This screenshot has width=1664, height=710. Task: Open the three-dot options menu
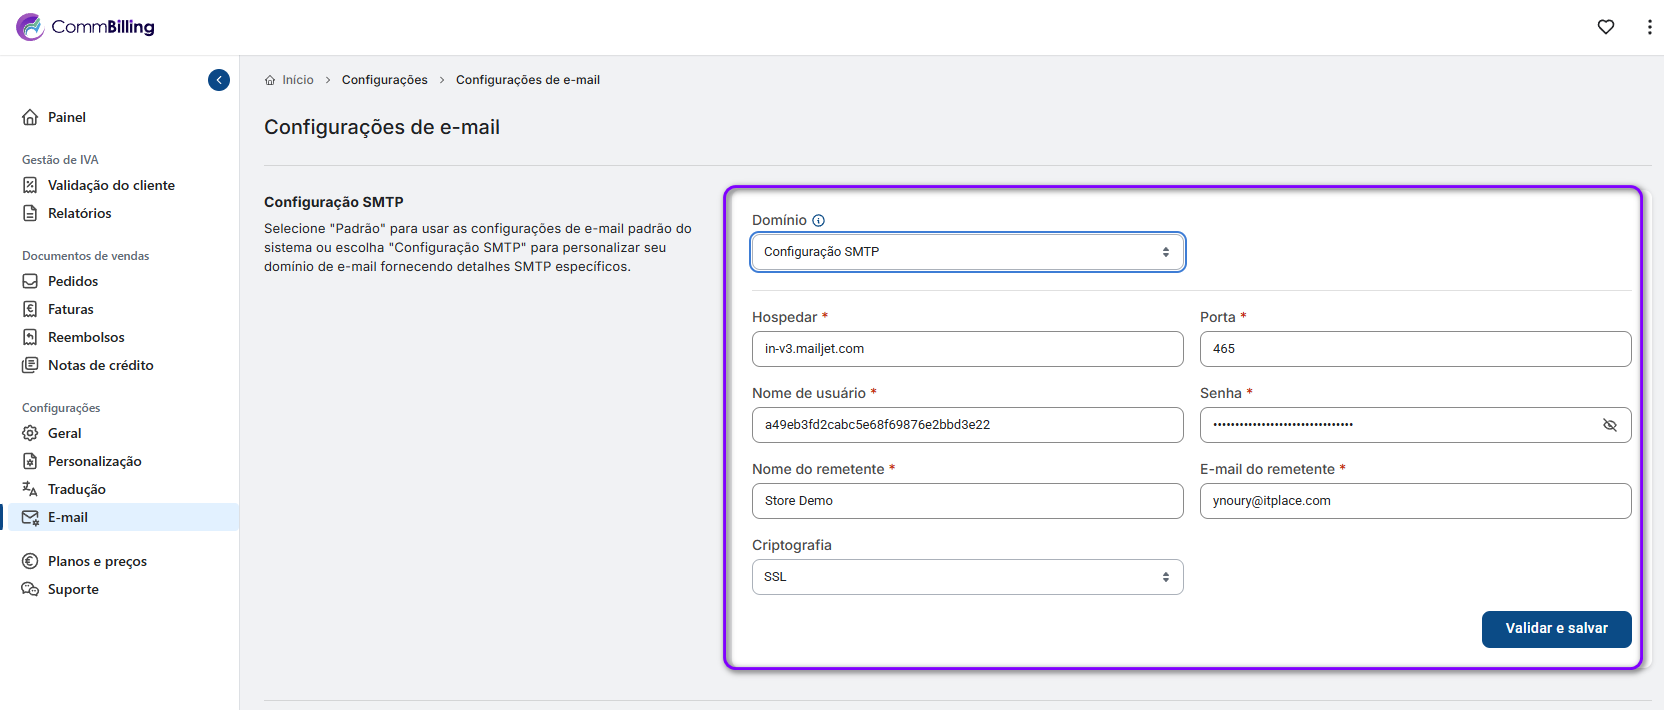coord(1649,27)
